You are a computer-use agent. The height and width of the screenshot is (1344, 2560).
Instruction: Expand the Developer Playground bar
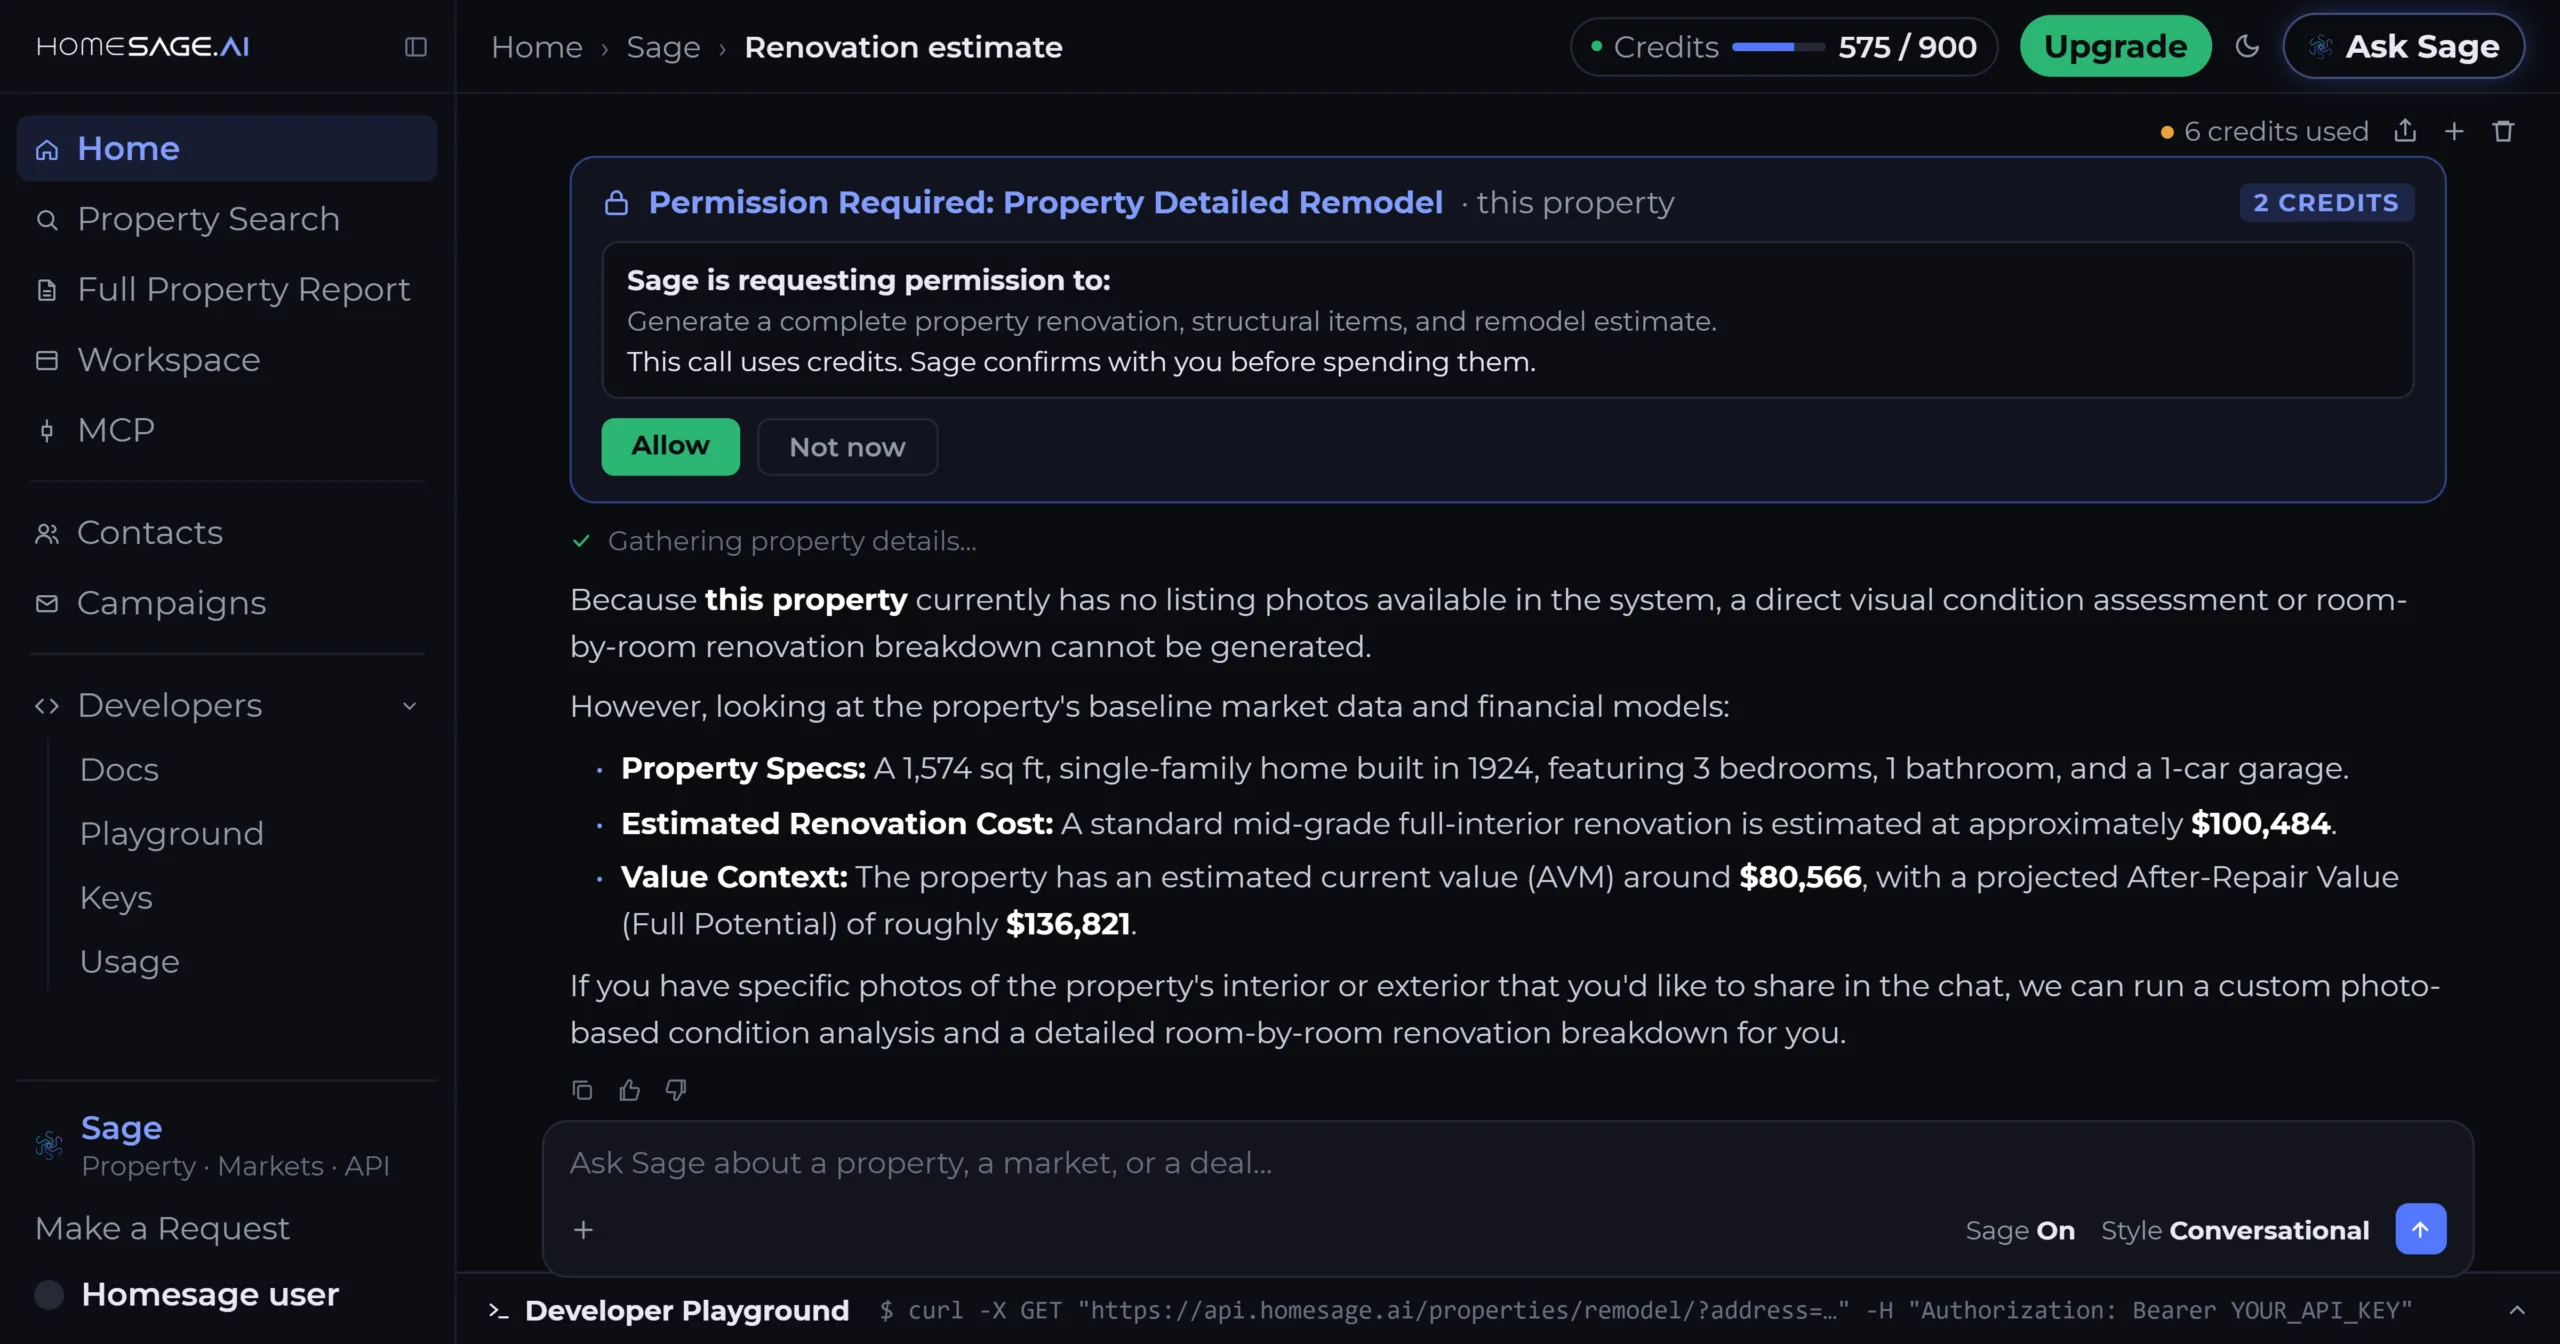click(2517, 1310)
